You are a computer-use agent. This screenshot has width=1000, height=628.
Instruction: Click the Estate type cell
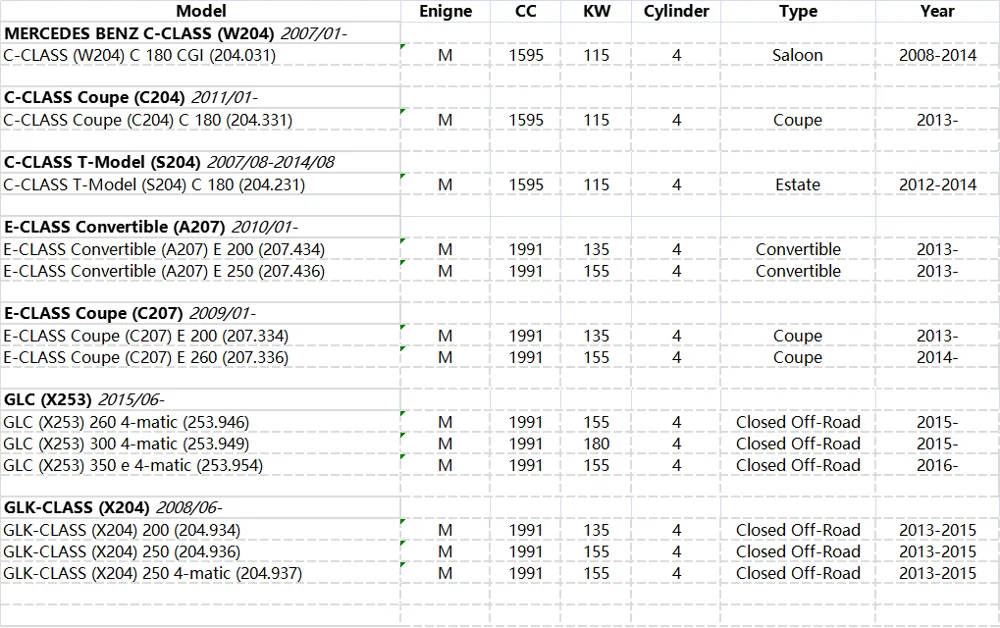(x=798, y=185)
